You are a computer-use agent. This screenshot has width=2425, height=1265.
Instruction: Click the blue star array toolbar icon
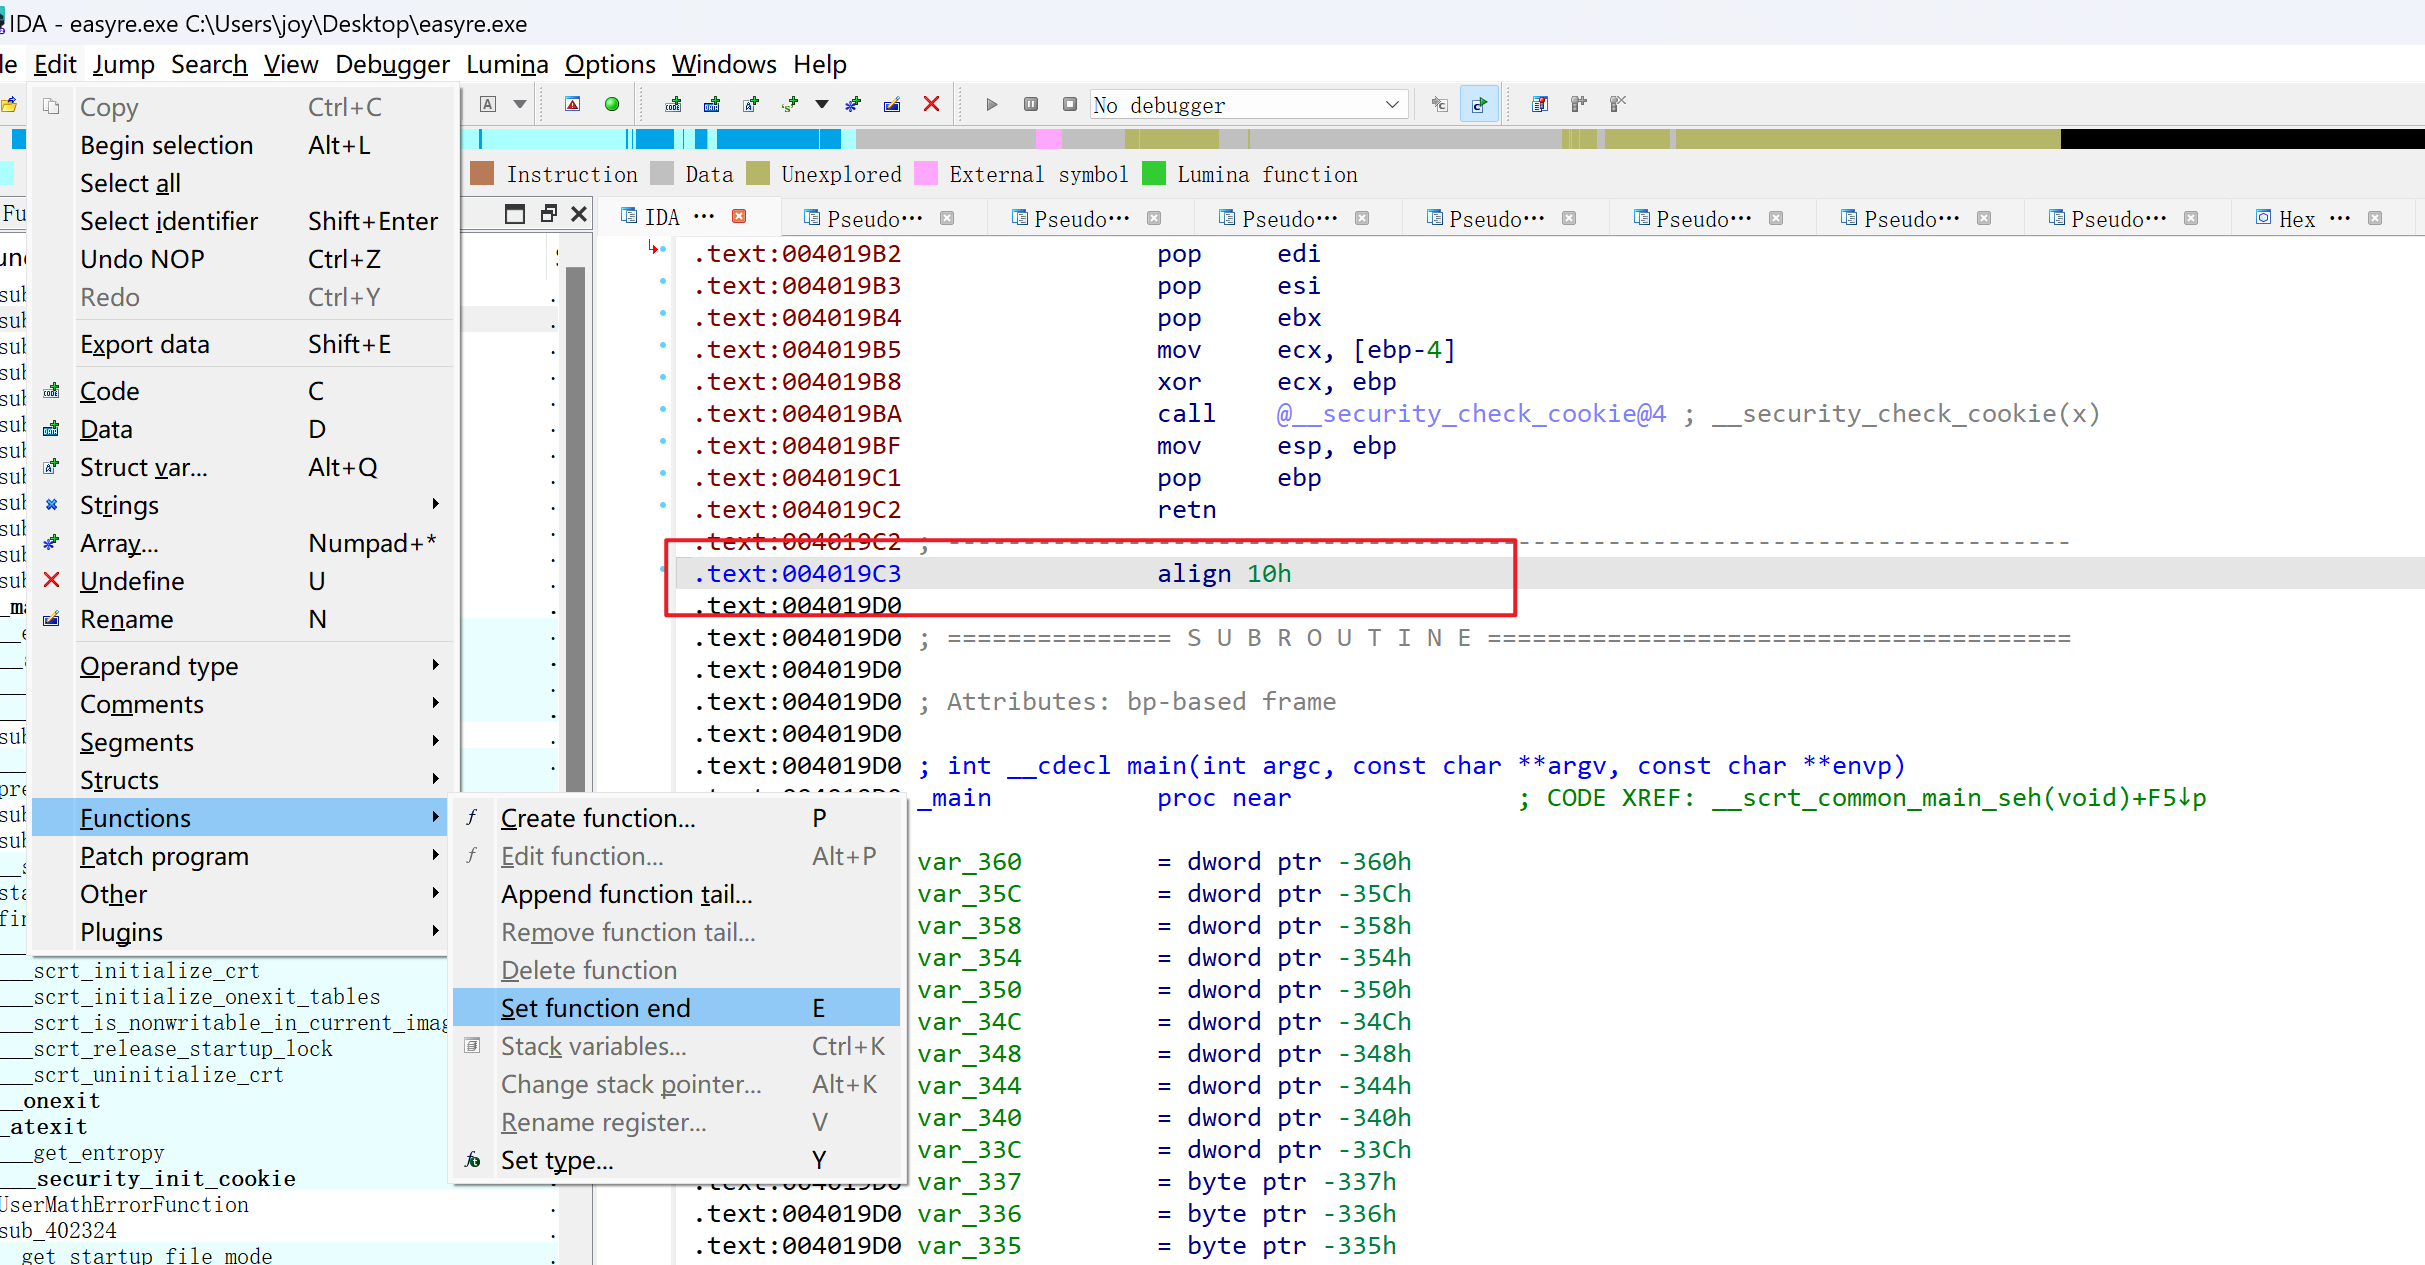point(853,104)
